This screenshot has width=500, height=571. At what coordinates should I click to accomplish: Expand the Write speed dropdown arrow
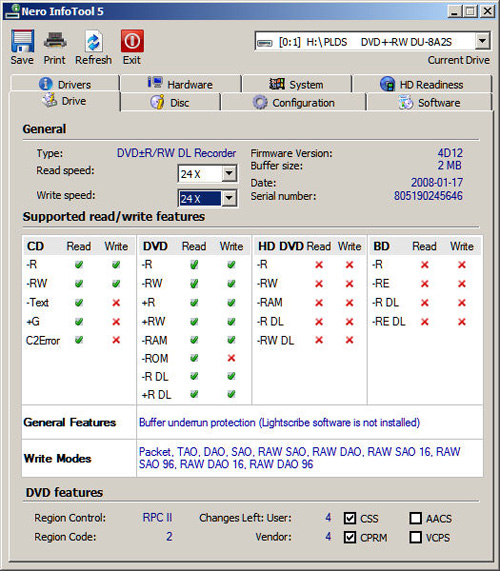[x=229, y=198]
